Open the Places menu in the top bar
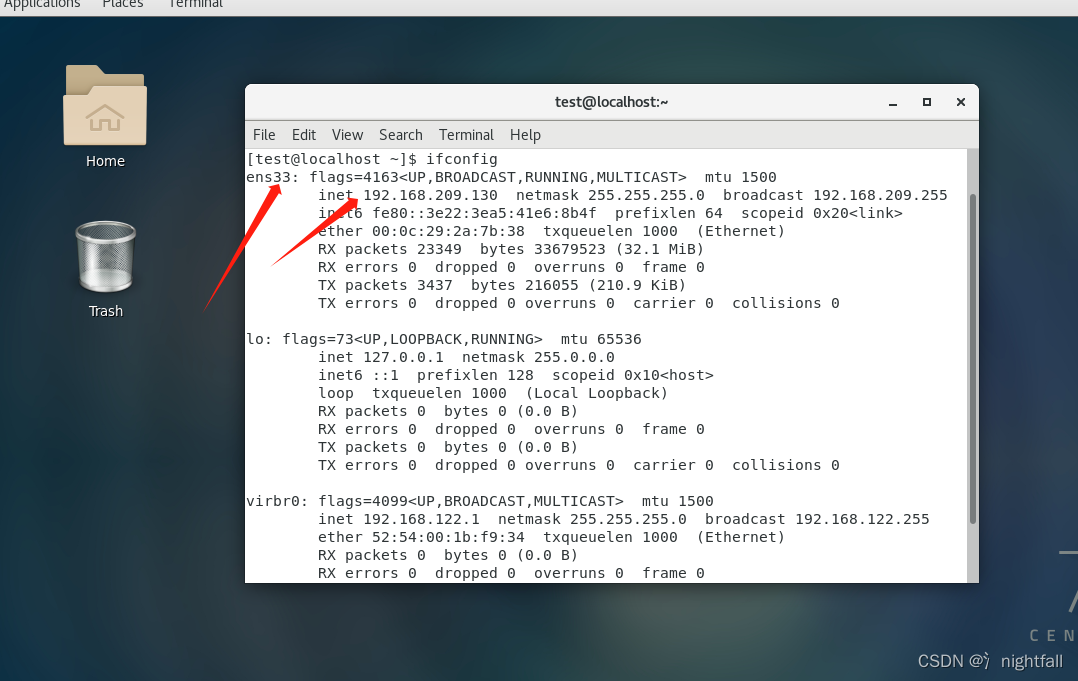The height and width of the screenshot is (681, 1078). [x=122, y=6]
